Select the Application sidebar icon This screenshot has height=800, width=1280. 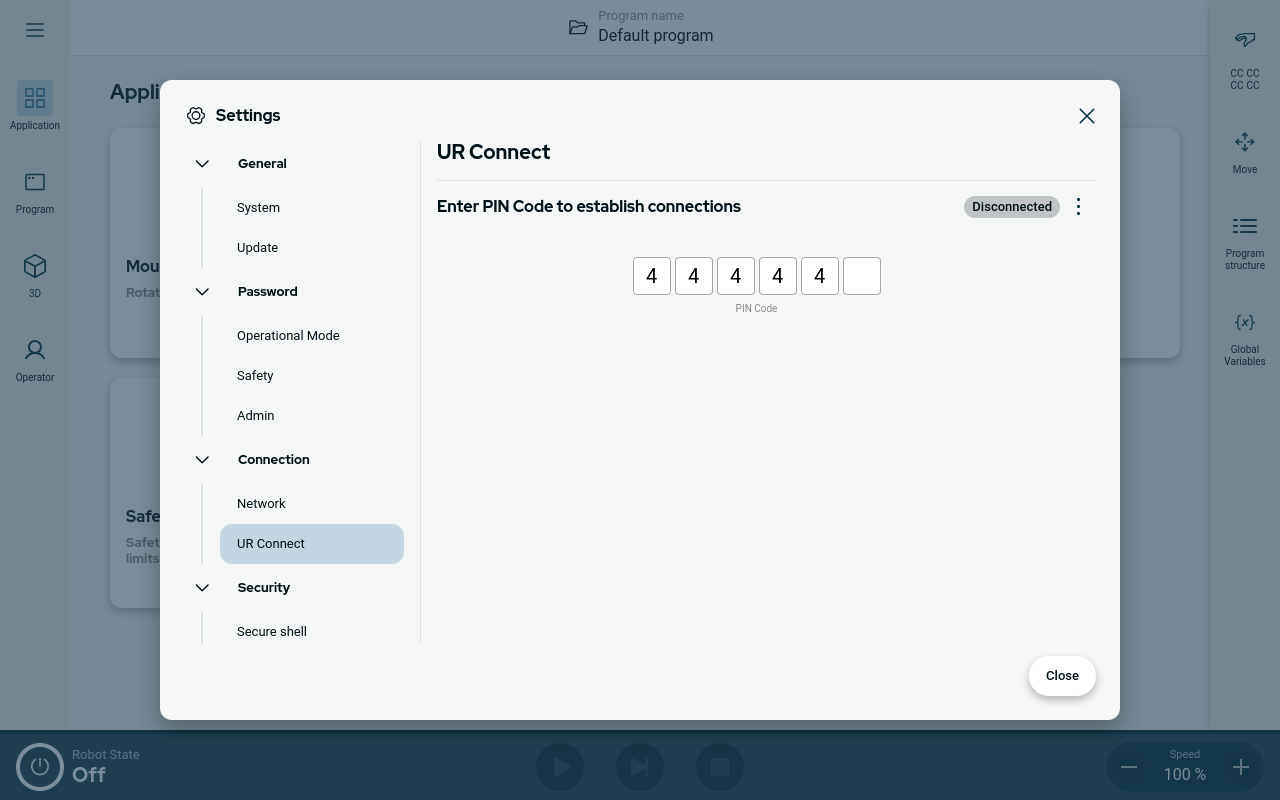click(34, 106)
